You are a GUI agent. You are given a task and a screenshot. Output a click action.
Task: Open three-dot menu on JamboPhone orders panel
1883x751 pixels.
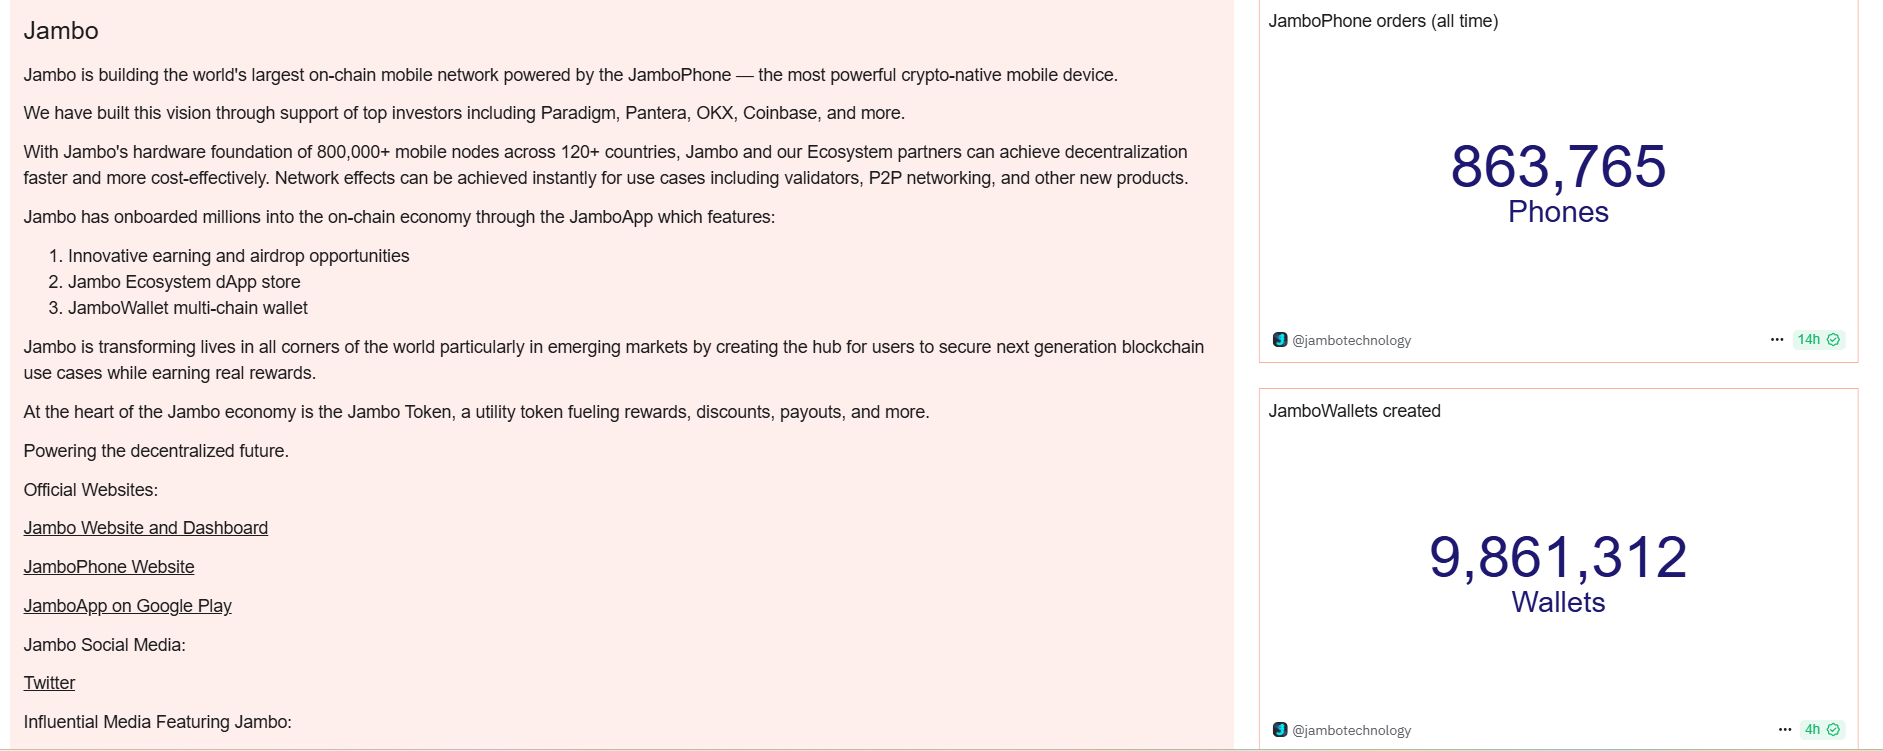click(x=1777, y=340)
